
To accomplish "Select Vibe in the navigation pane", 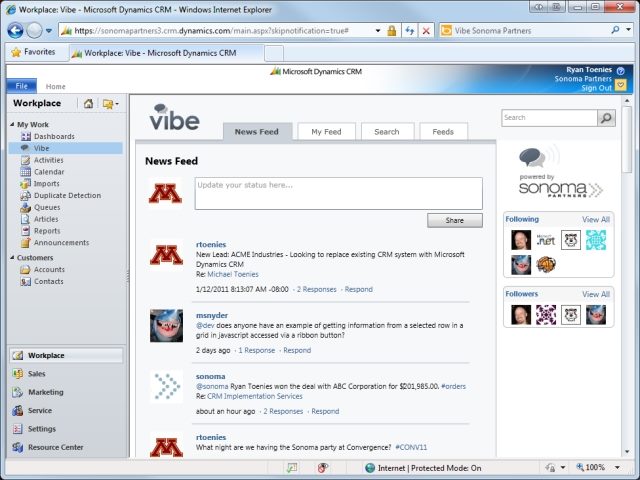I will (65, 148).
